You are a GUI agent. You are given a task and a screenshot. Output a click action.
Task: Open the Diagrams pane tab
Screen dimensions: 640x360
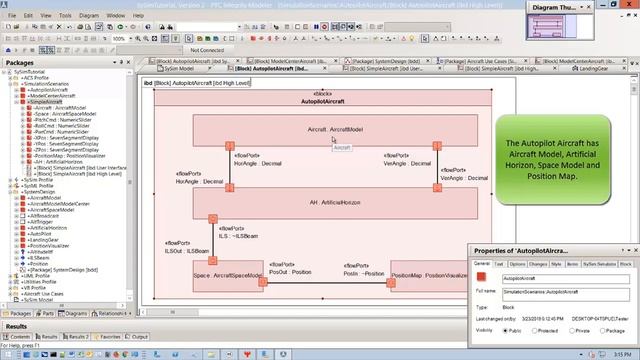(x=73, y=313)
